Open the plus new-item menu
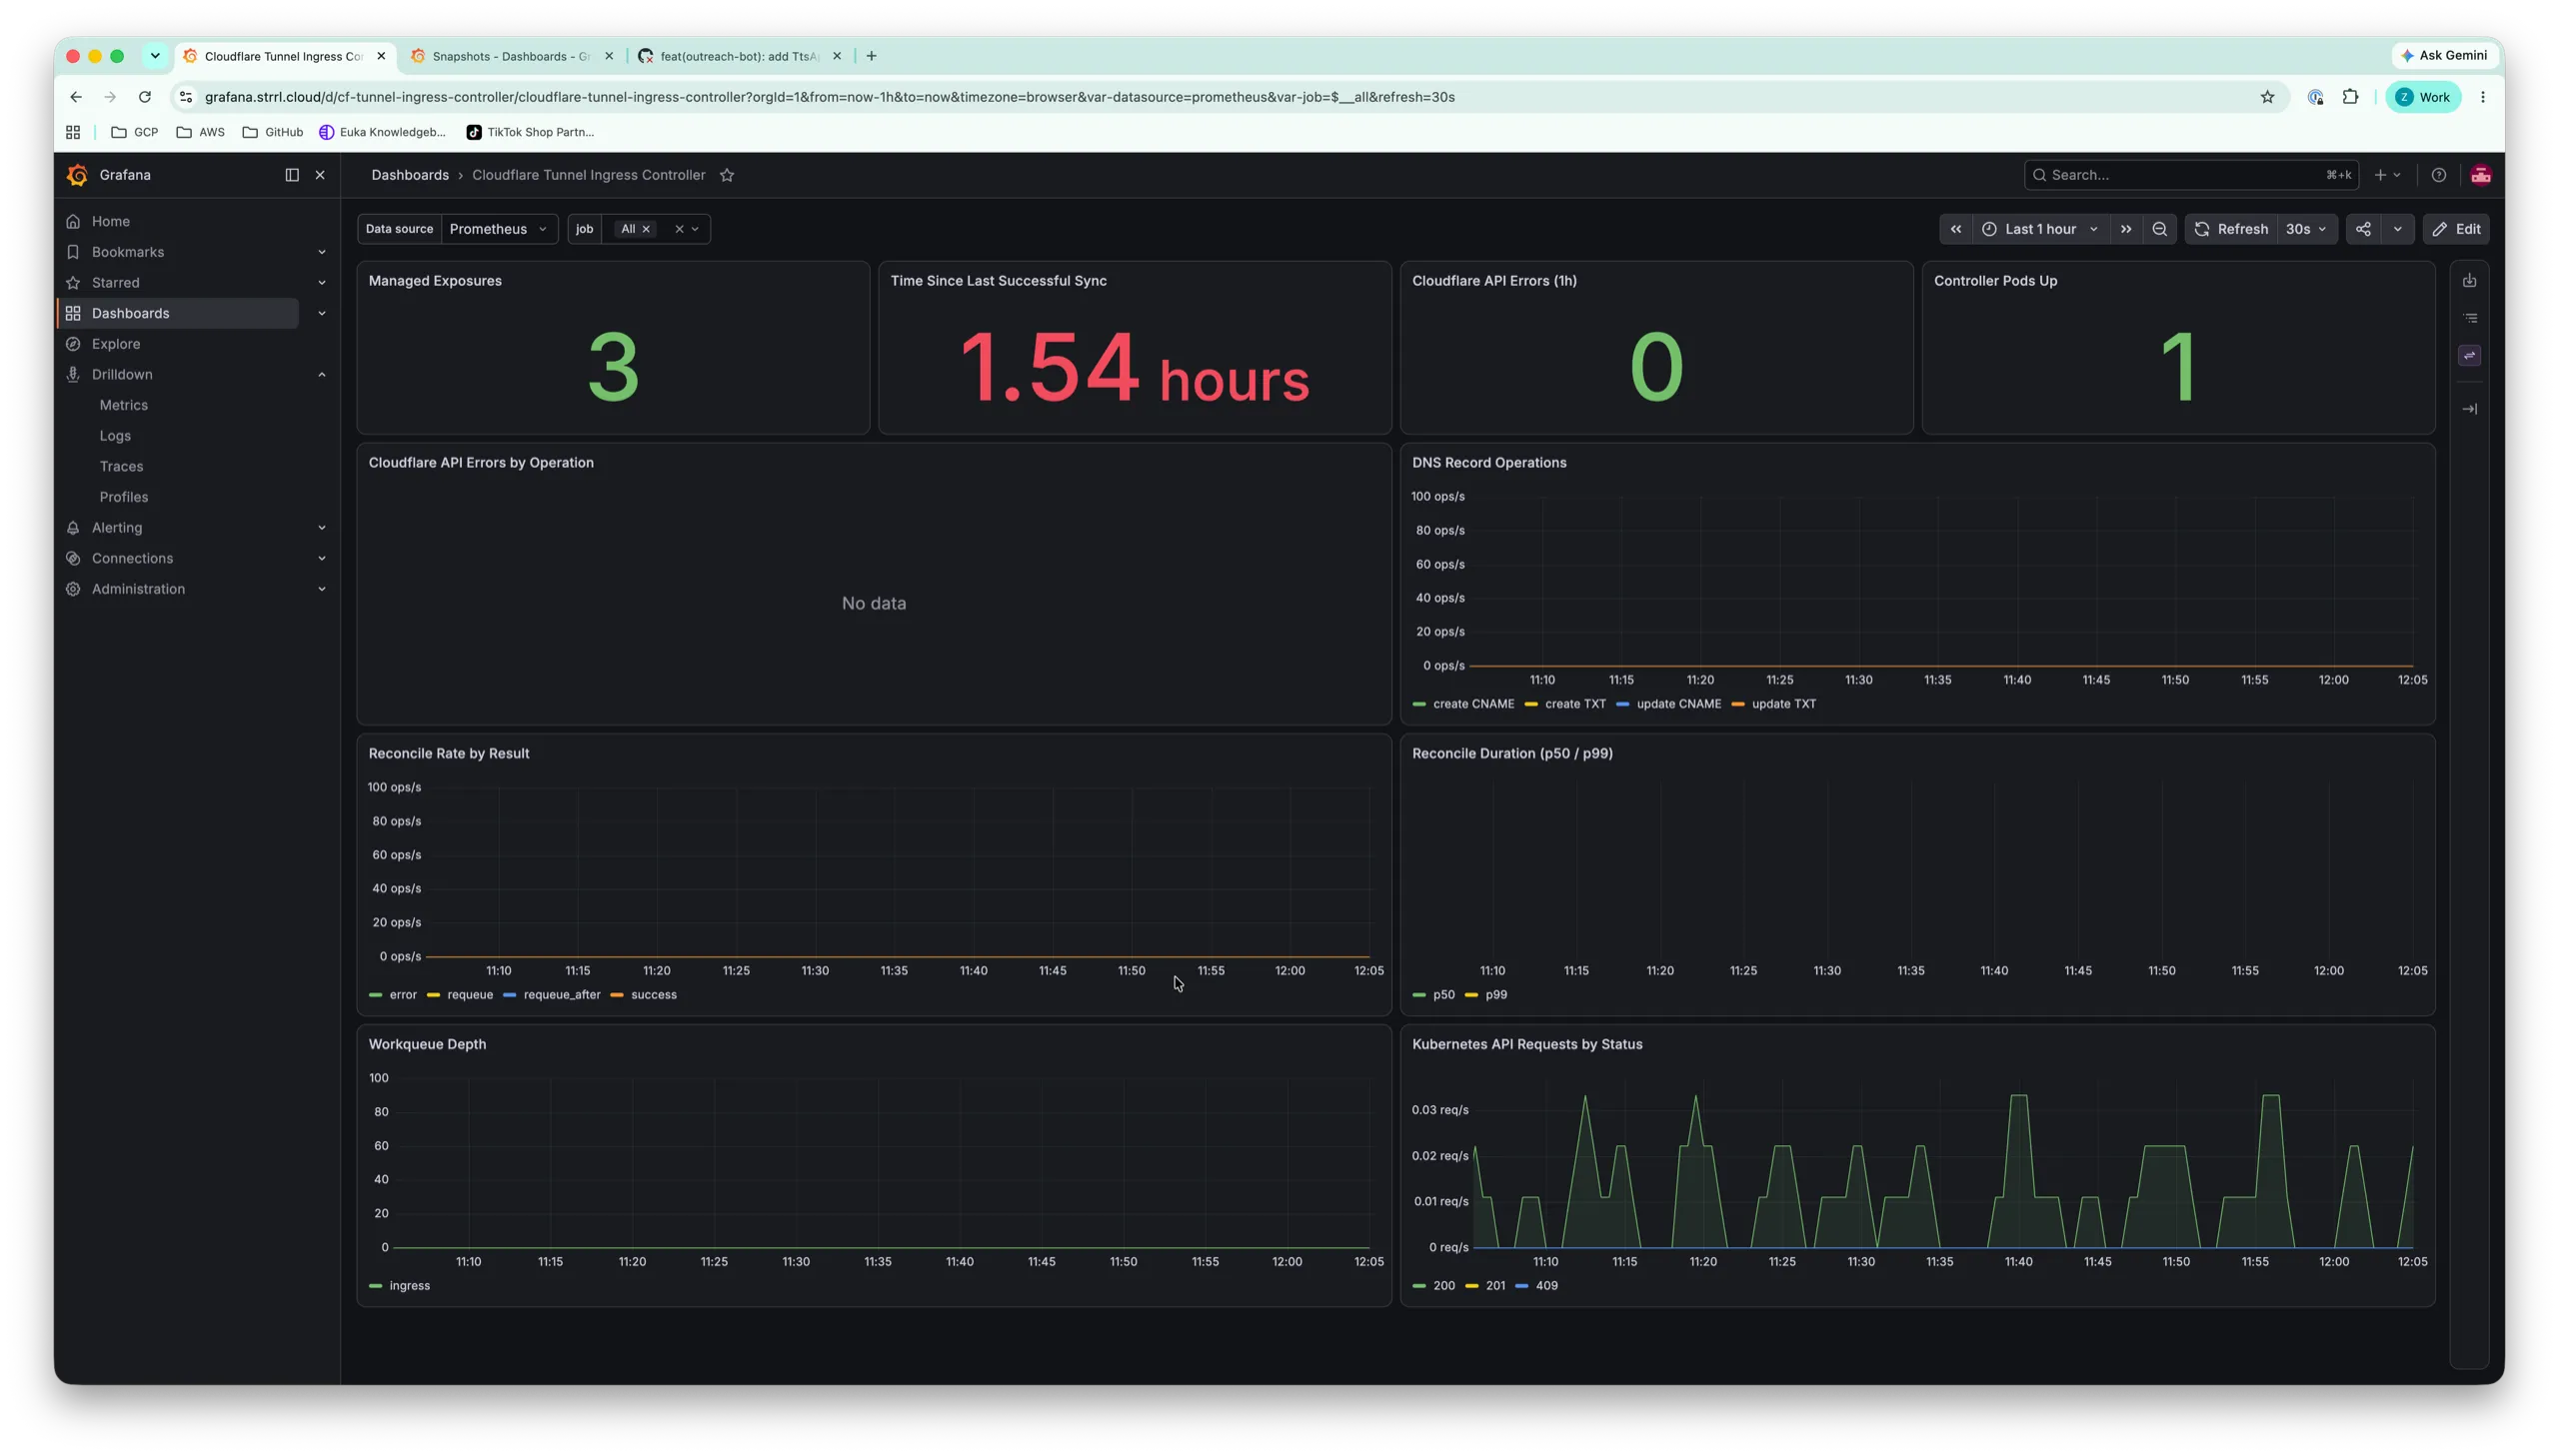 pyautogui.click(x=2386, y=175)
